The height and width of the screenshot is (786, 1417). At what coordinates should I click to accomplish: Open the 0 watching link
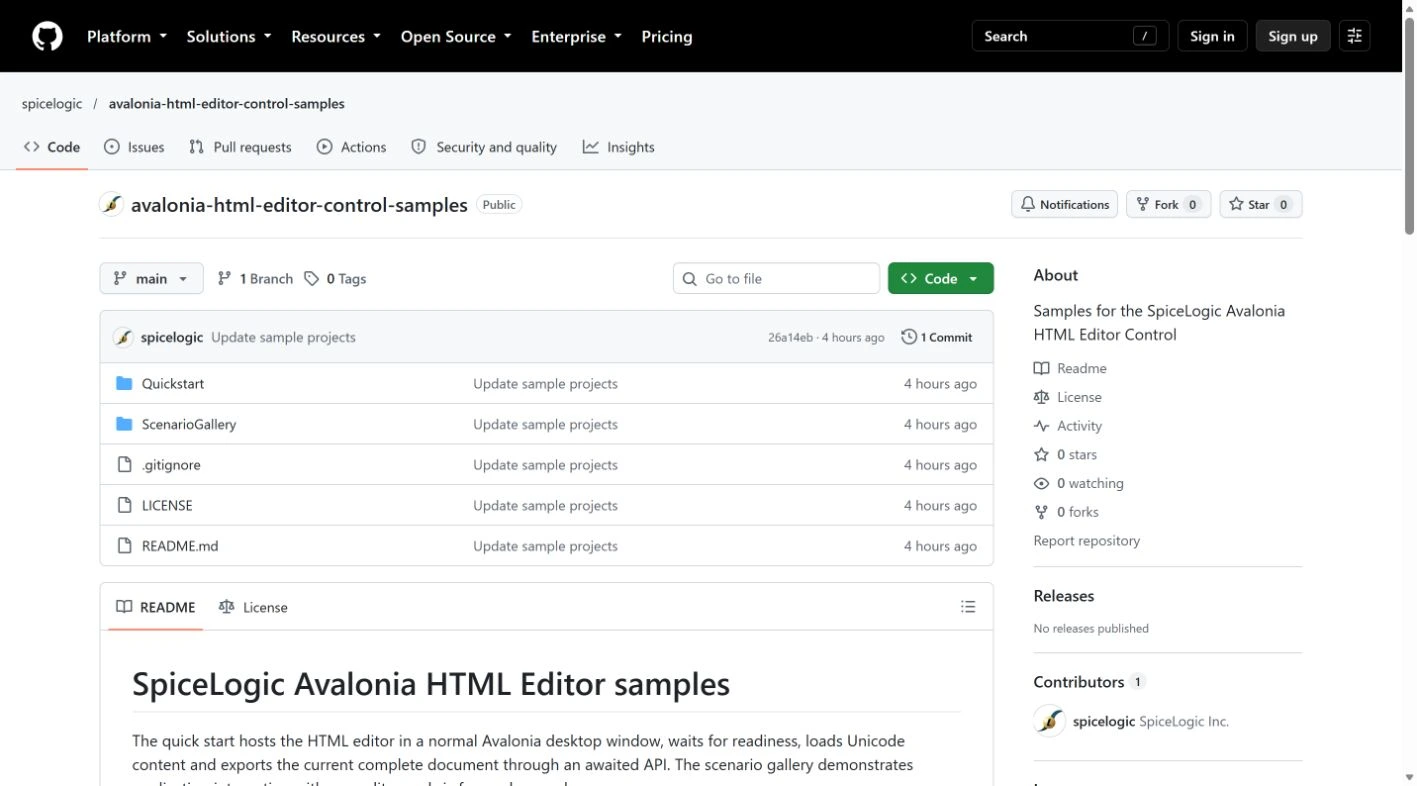click(x=1079, y=483)
